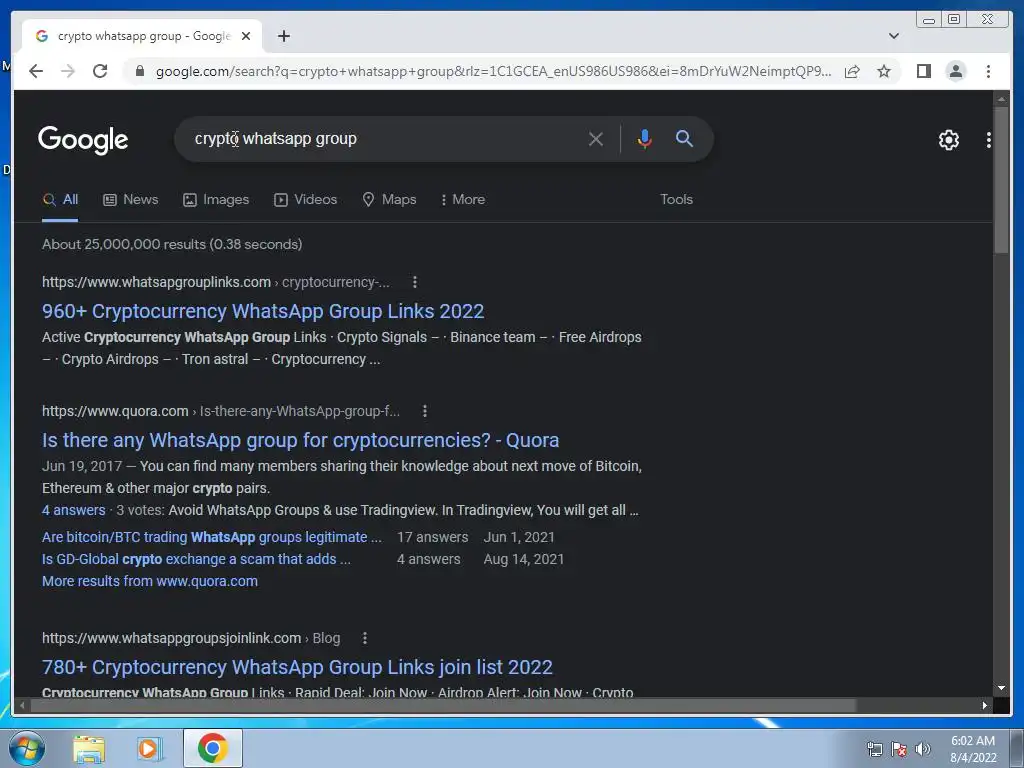Switch to Maps results

click(x=389, y=200)
